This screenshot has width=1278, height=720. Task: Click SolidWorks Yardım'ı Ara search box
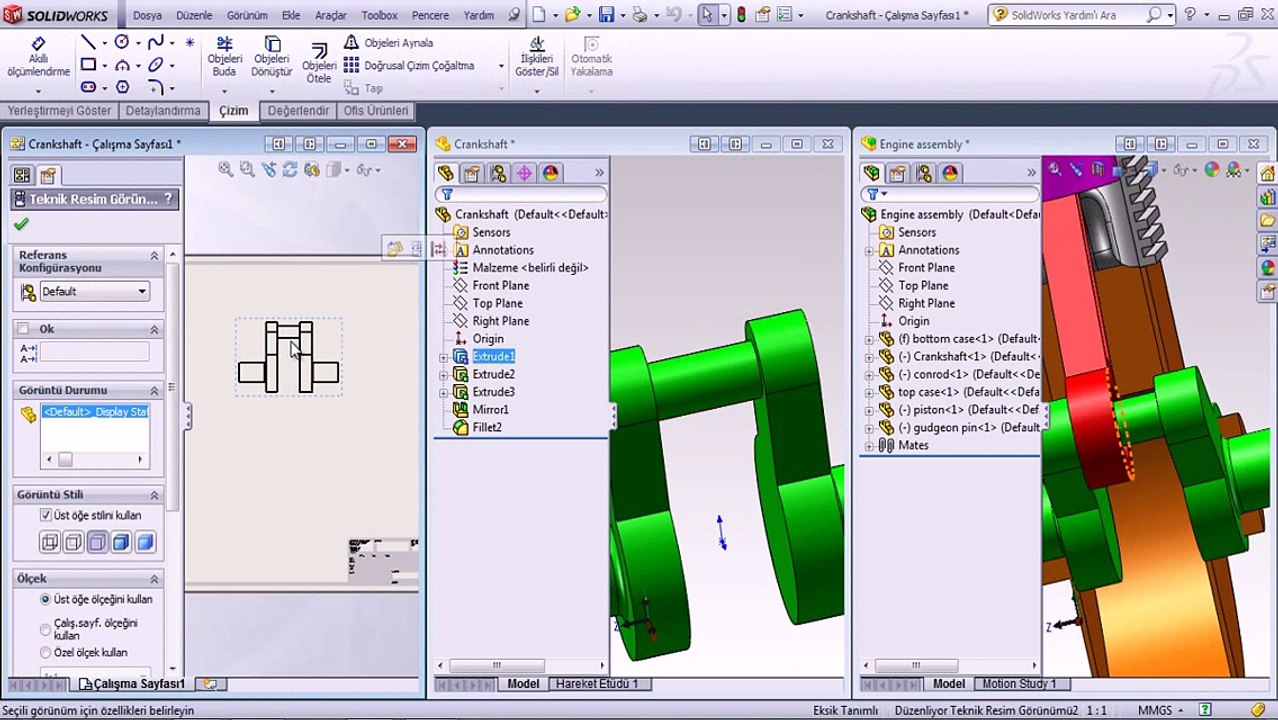tap(1080, 15)
